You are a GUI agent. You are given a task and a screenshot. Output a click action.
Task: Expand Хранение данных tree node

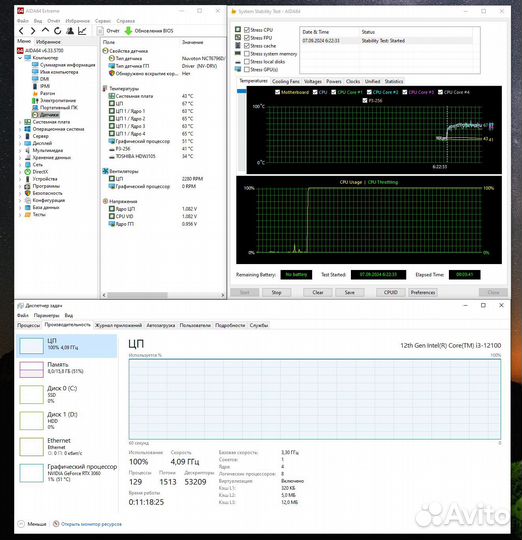click(20, 158)
